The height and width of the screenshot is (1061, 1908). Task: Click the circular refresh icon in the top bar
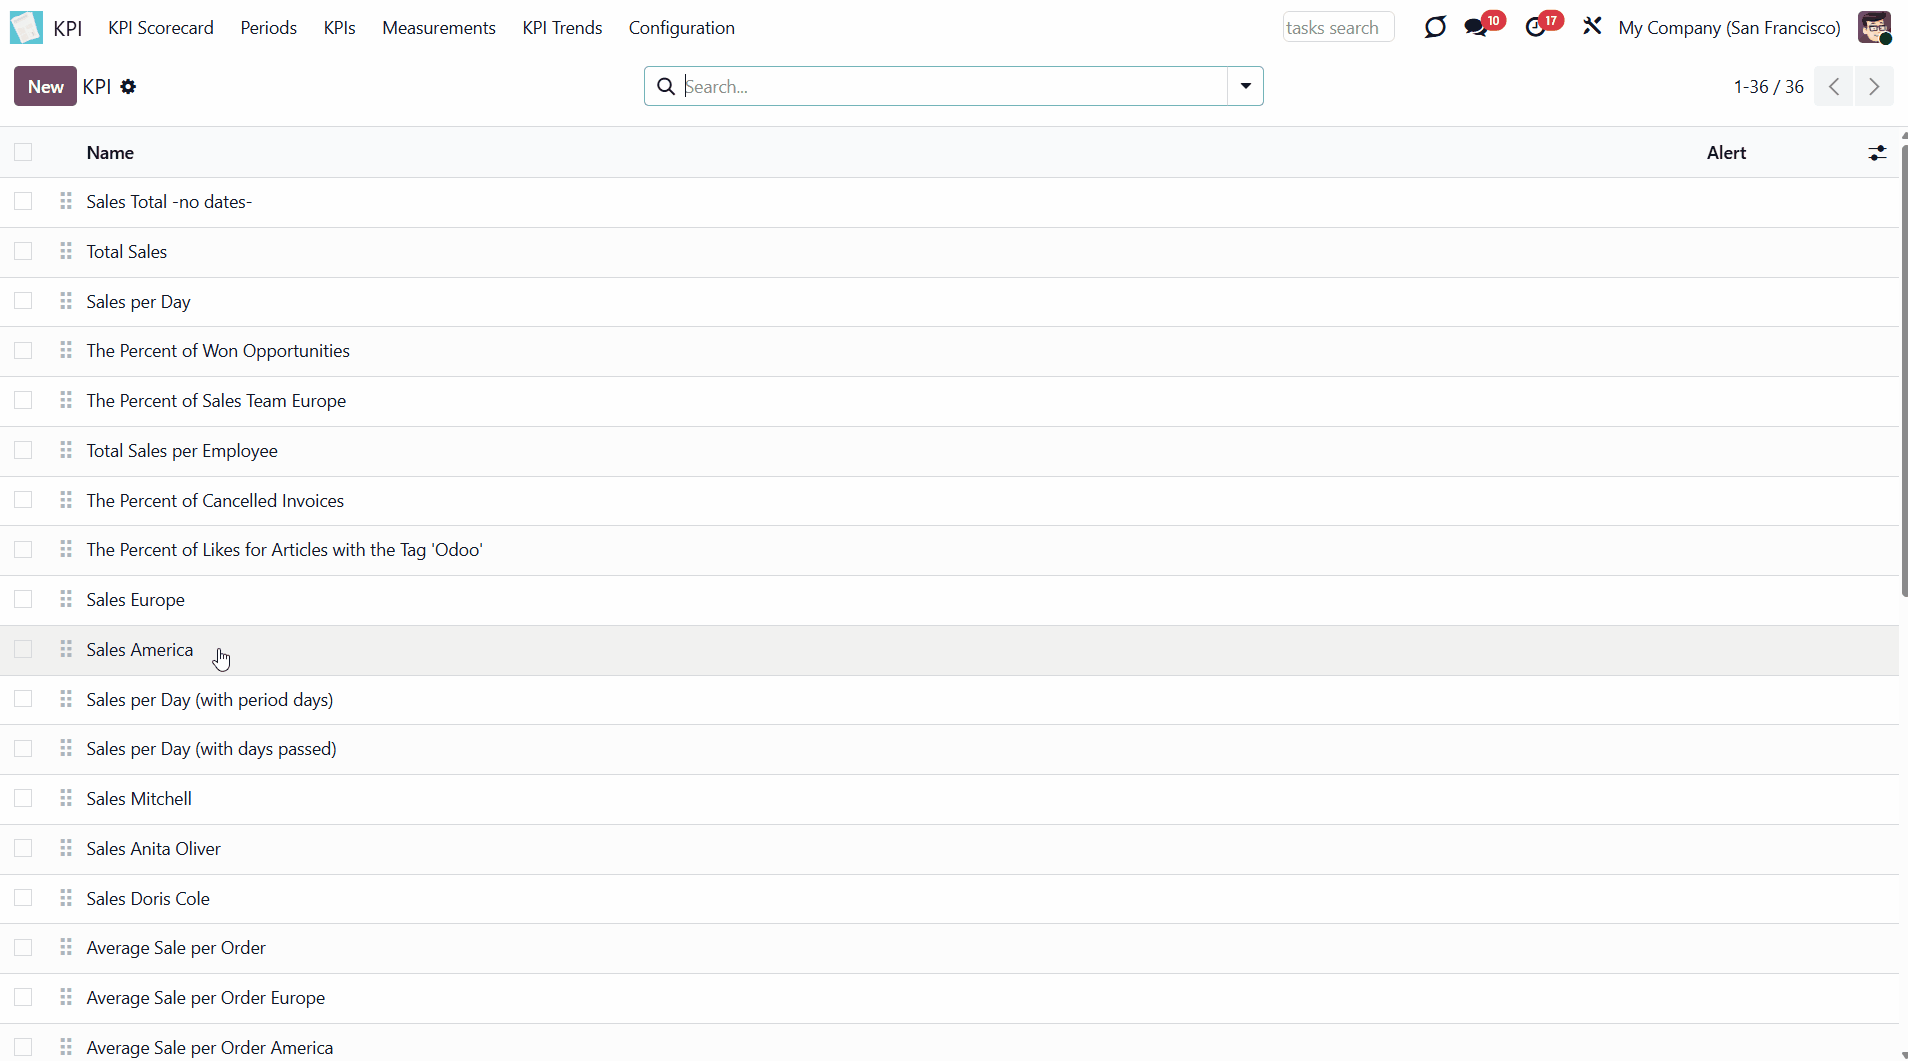tap(1435, 27)
